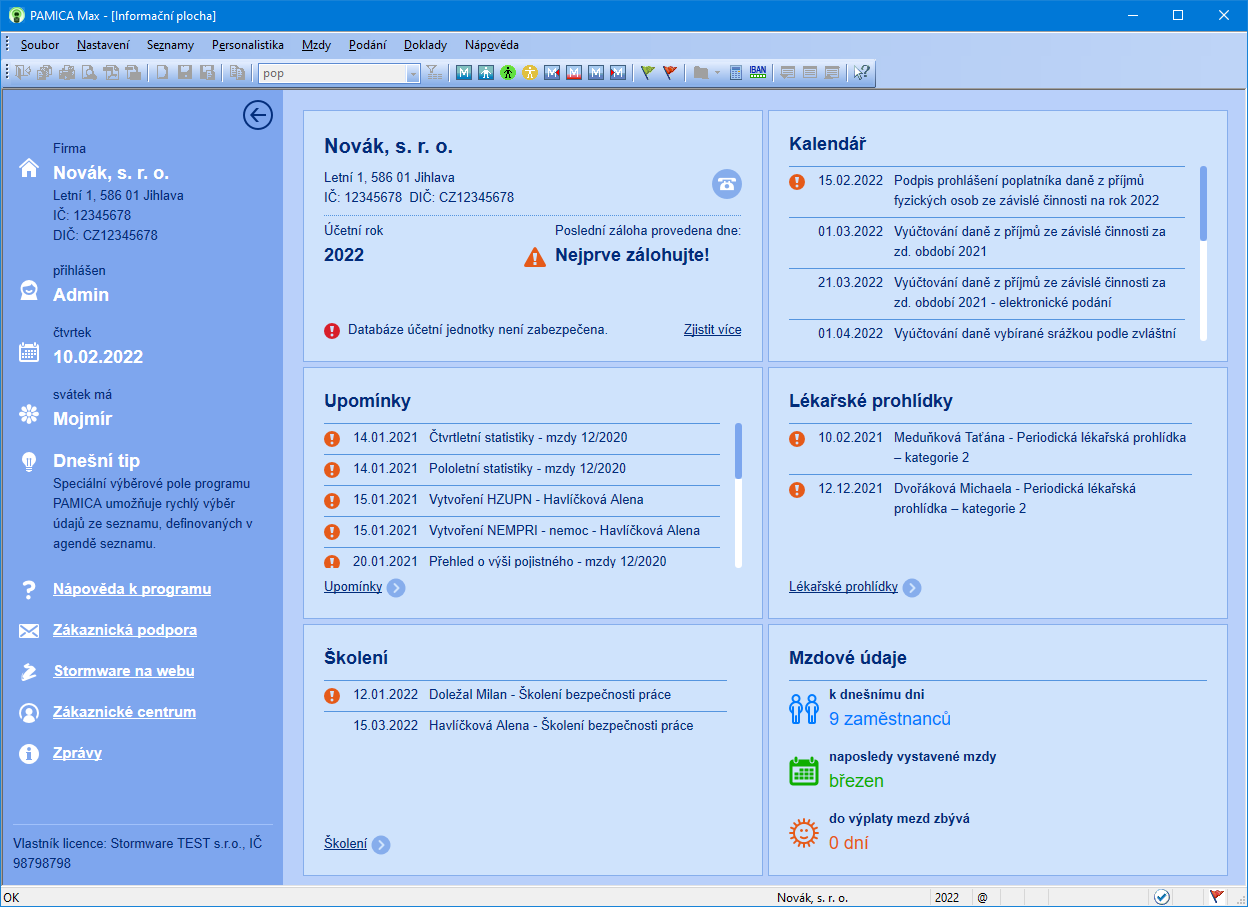
Task: Click the green flag toolbar icon
Action: pyautogui.click(x=648, y=73)
